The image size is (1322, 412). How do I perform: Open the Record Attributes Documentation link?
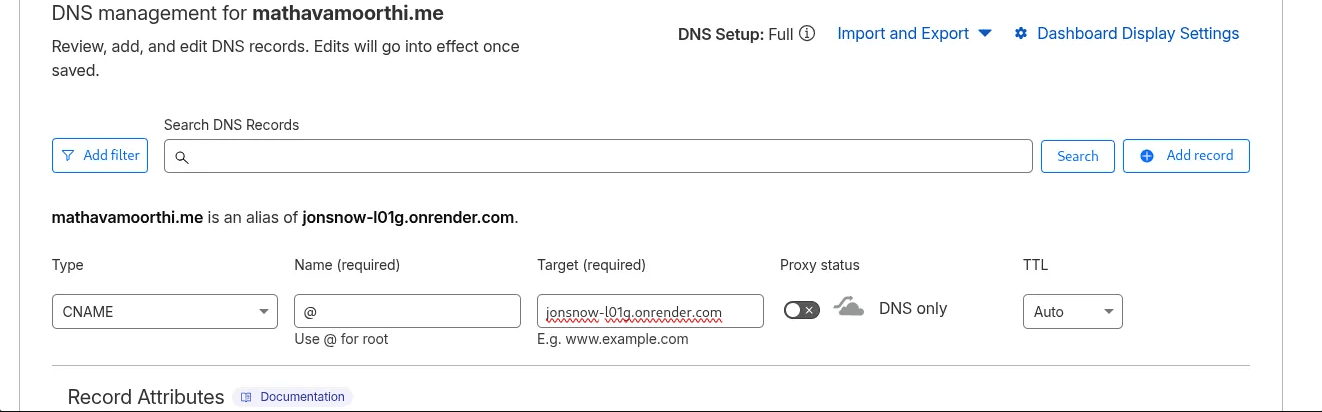301,397
